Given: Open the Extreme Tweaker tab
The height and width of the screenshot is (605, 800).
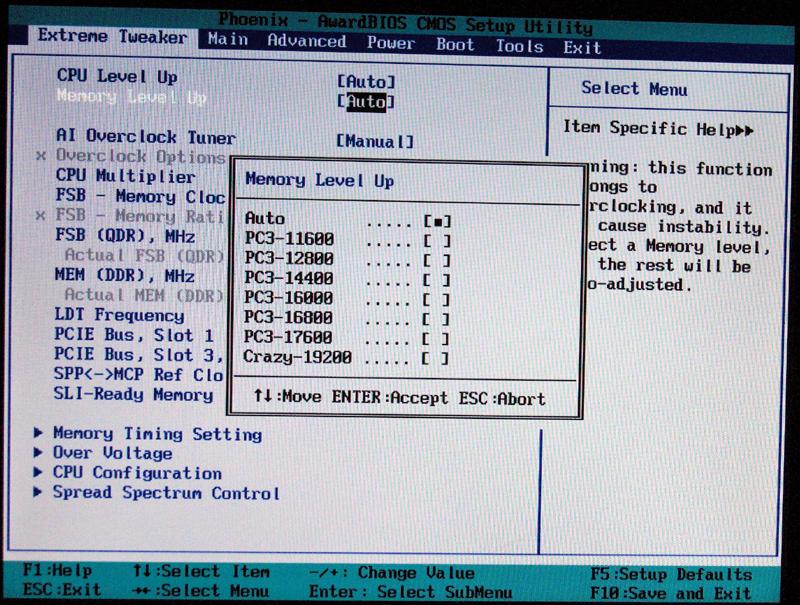Looking at the screenshot, I should point(112,36).
